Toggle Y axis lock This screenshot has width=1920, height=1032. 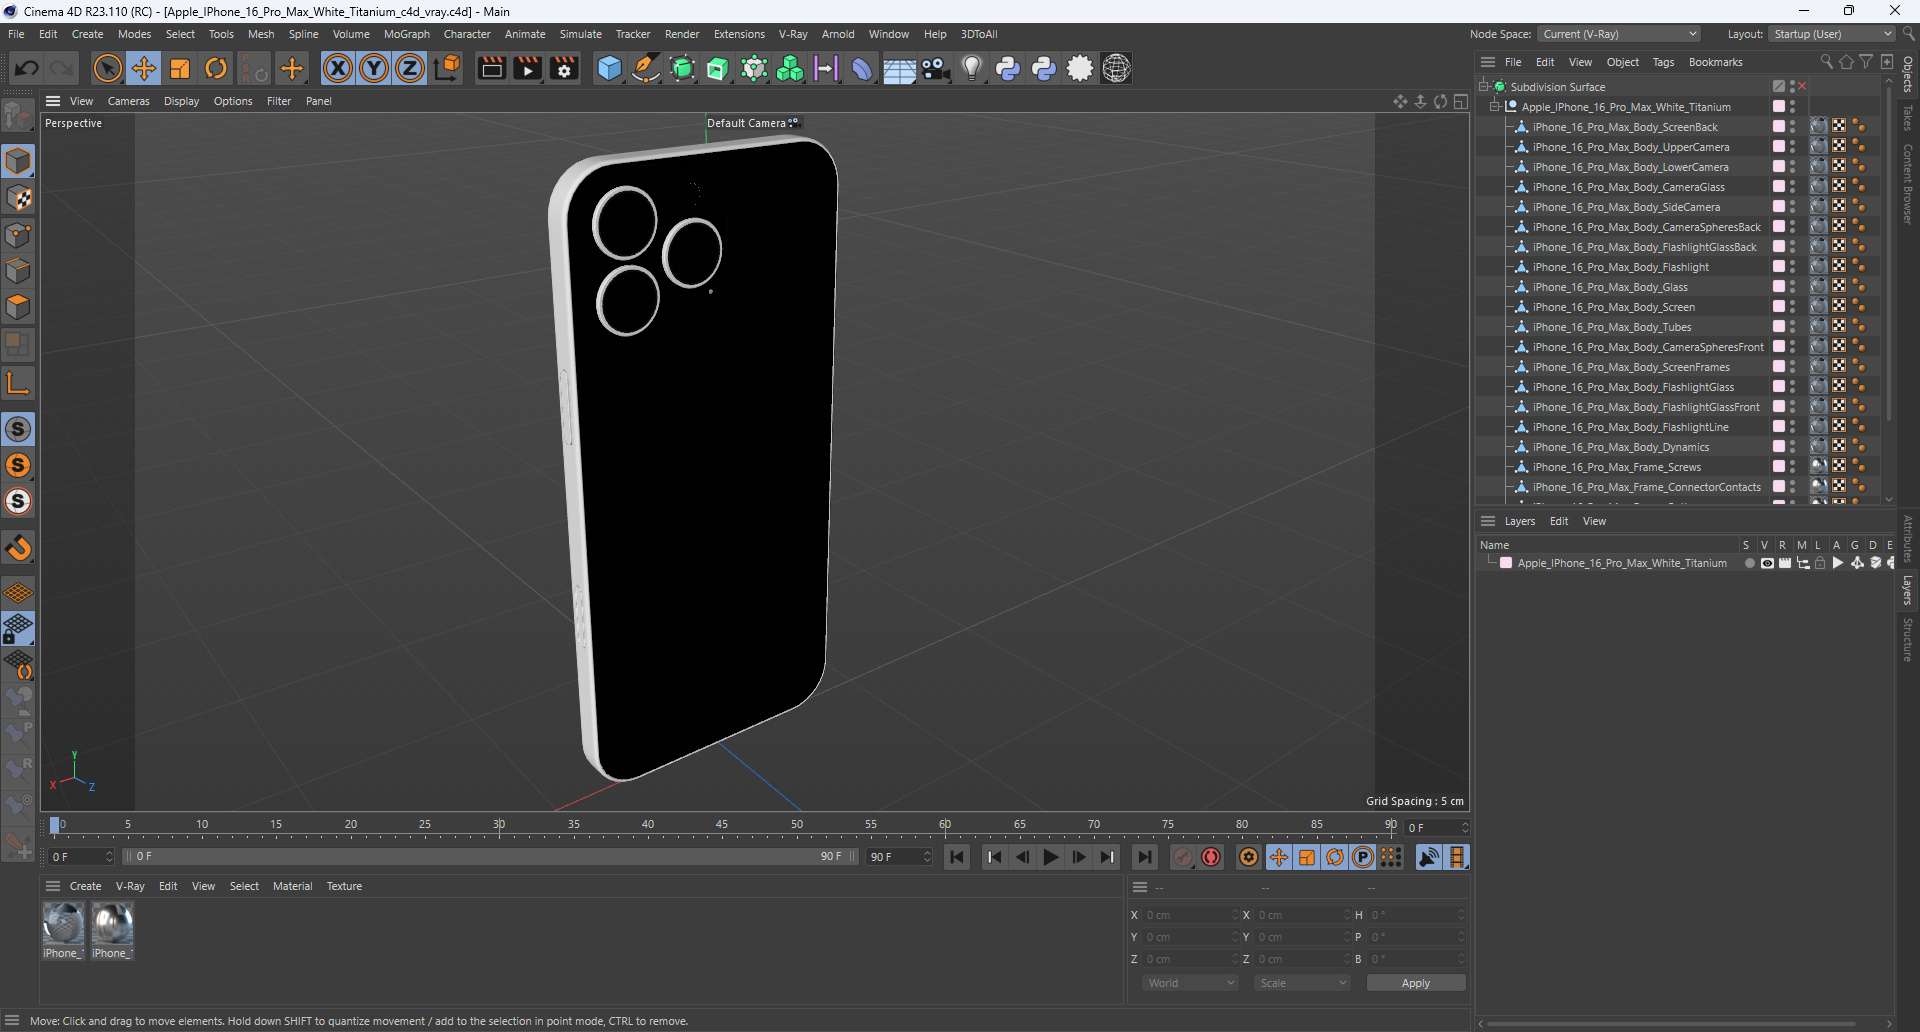click(x=374, y=68)
